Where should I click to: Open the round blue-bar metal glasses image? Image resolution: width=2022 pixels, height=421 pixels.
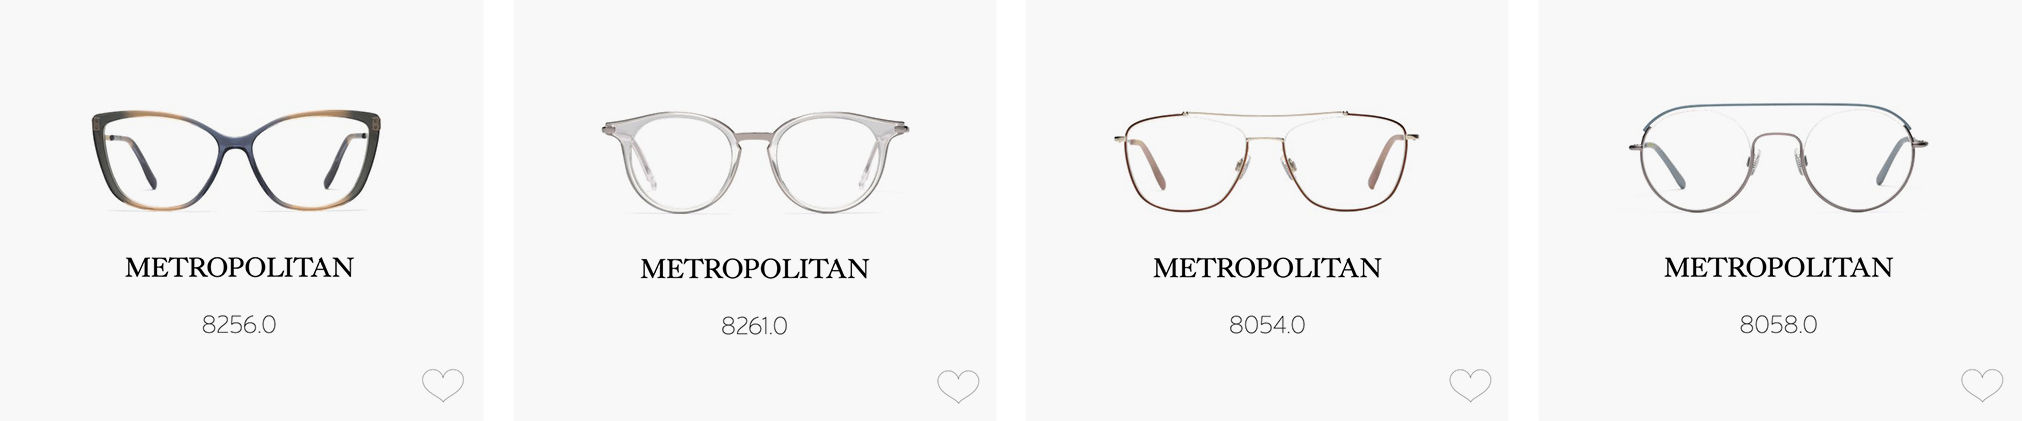(x=1779, y=158)
